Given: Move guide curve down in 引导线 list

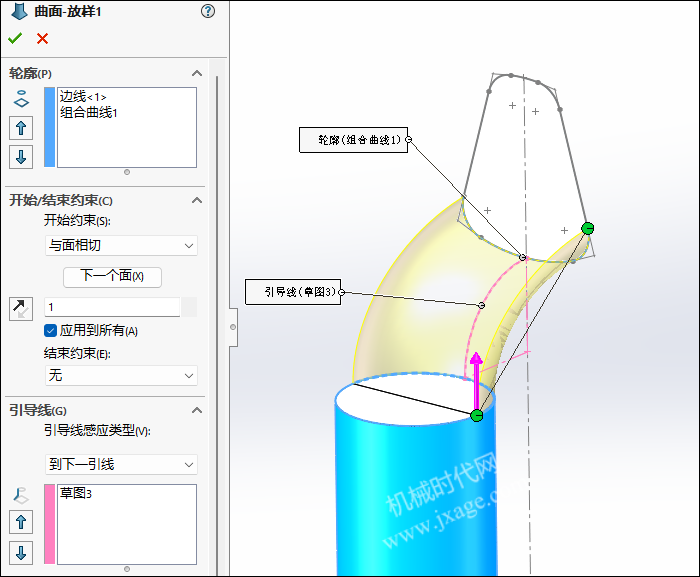Looking at the screenshot, I should point(21,552).
